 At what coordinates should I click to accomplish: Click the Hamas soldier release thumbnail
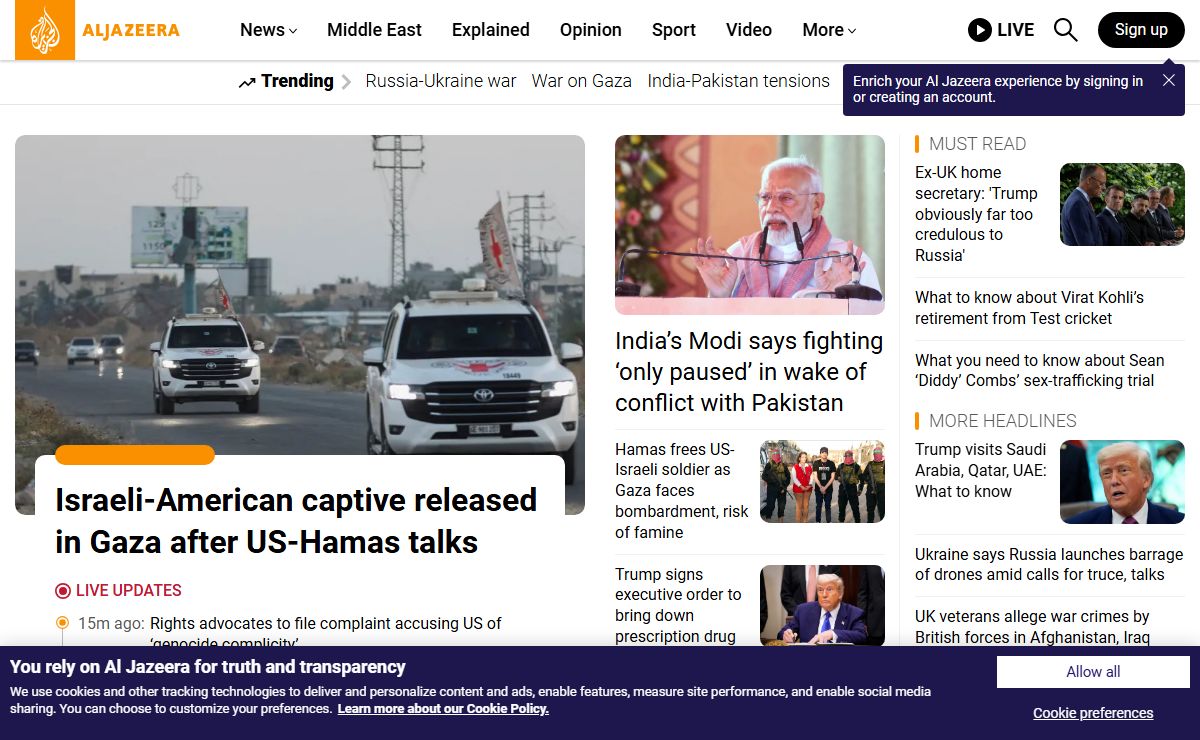point(822,481)
